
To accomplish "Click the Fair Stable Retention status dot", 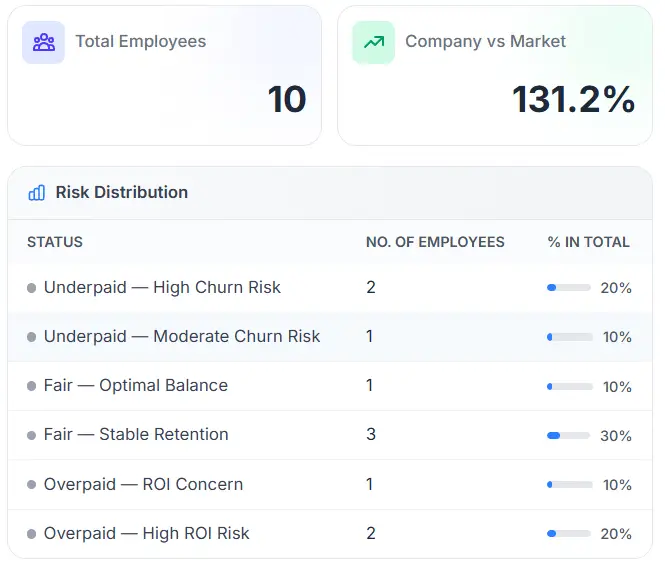I will [32, 435].
